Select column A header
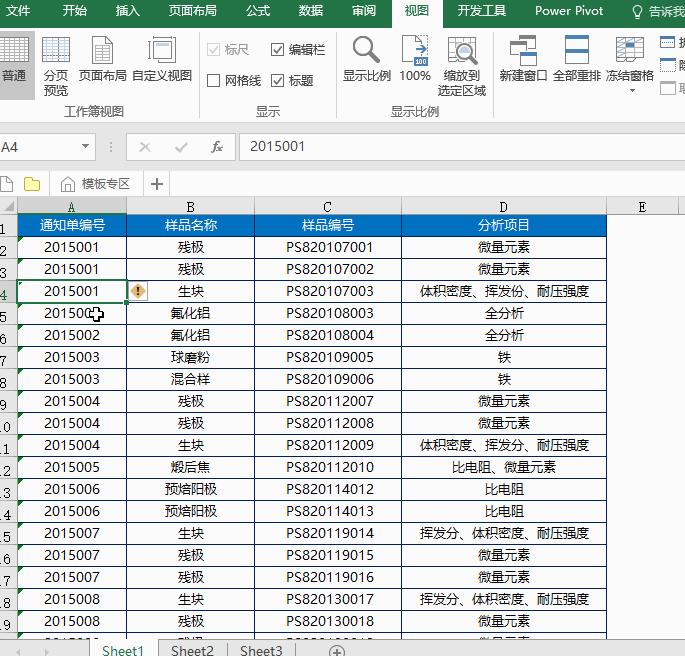The width and height of the screenshot is (685, 656). (72, 206)
